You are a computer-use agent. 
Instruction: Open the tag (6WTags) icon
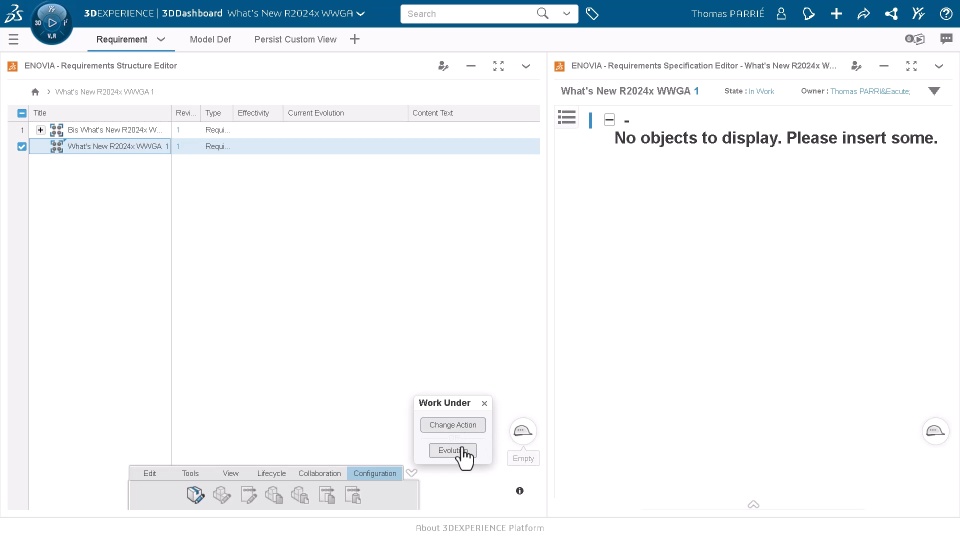click(x=592, y=13)
